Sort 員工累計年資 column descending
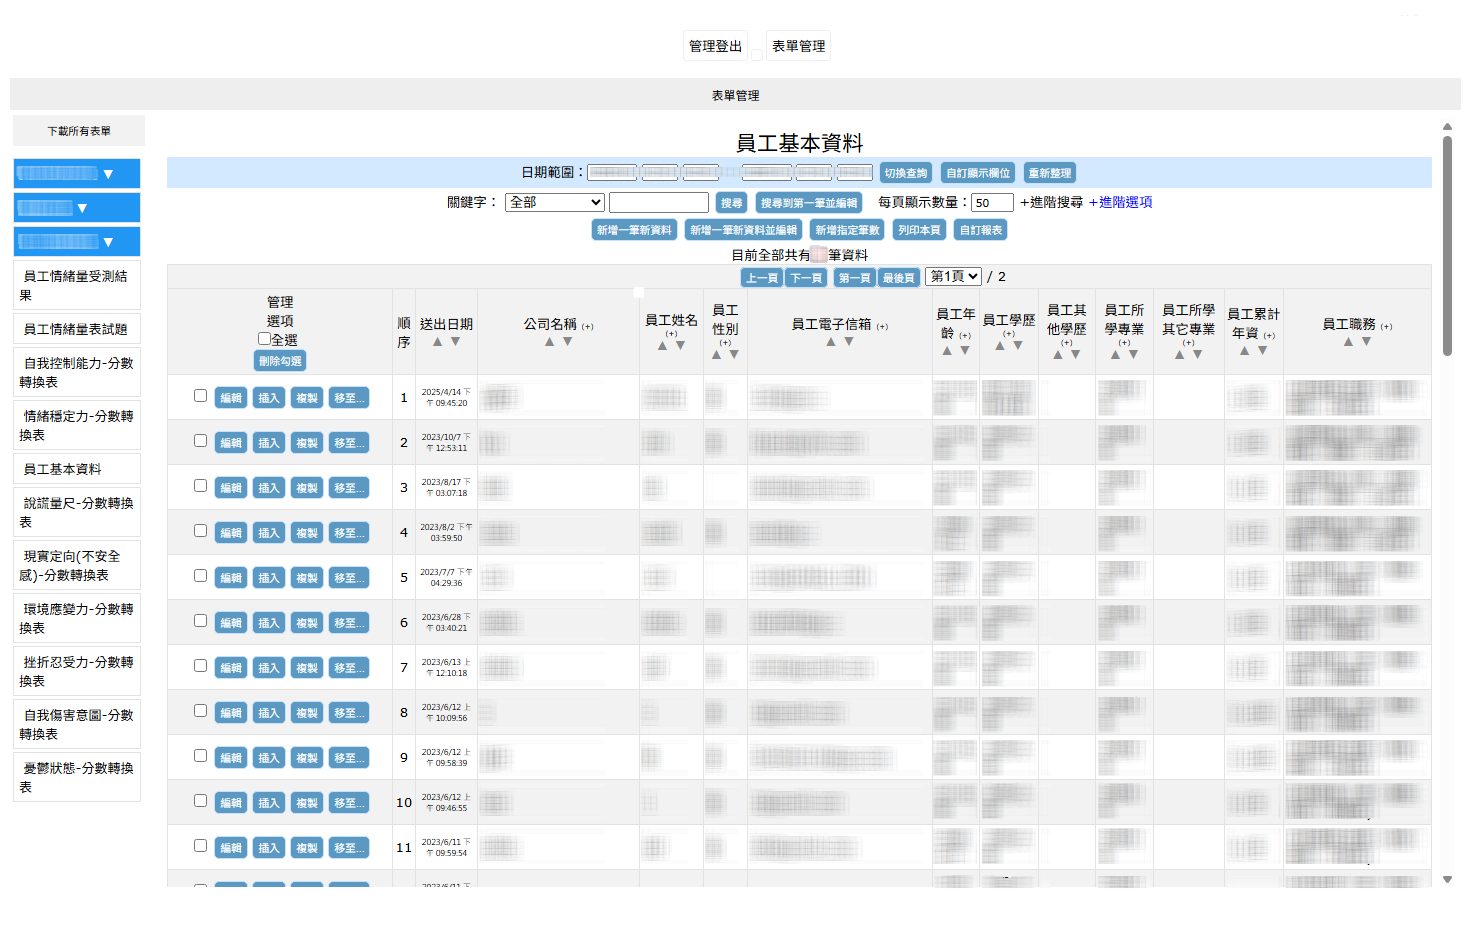The width and height of the screenshot is (1471, 937). 1262,351
